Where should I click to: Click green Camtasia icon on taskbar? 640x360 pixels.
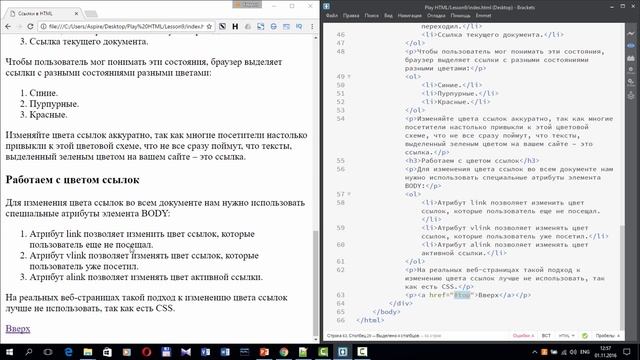pos(323,351)
